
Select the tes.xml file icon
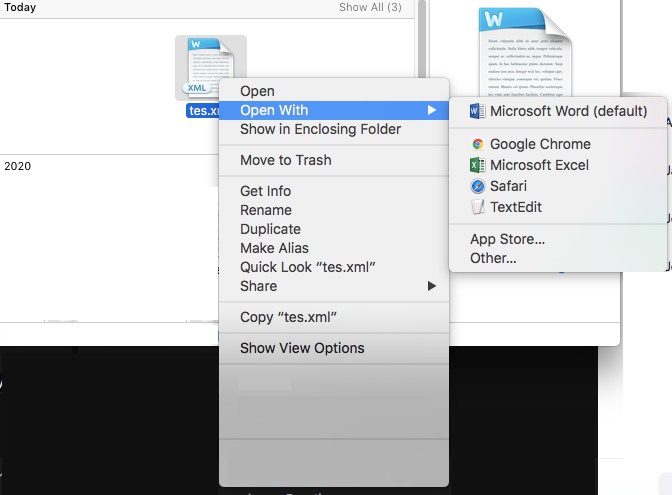click(210, 68)
